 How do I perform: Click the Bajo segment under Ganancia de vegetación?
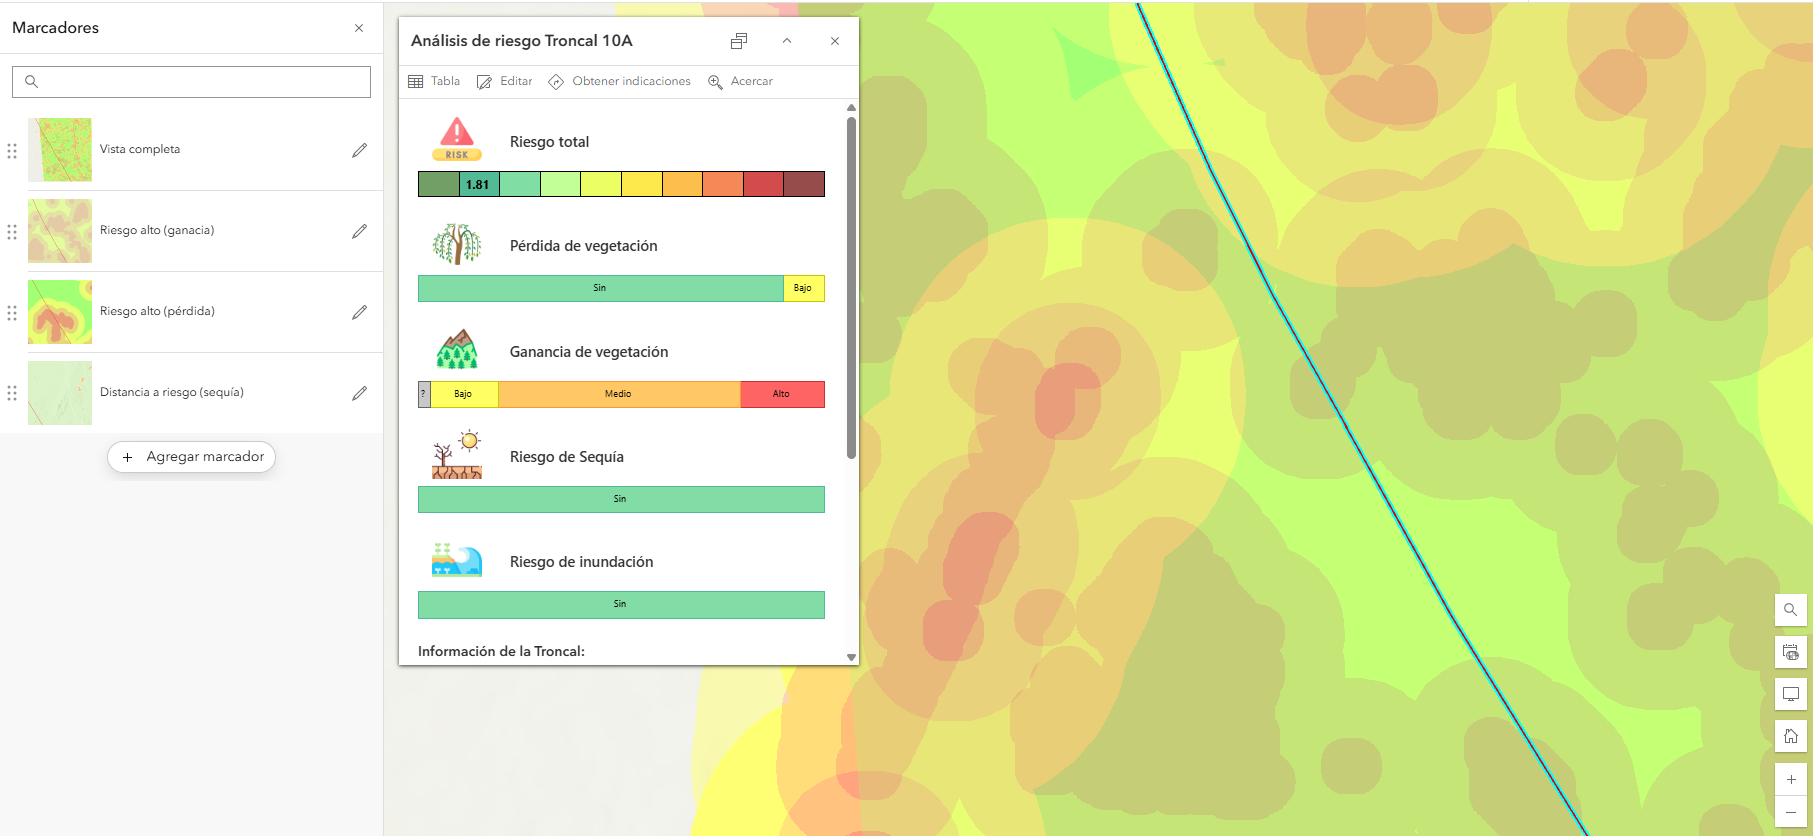pyautogui.click(x=464, y=394)
